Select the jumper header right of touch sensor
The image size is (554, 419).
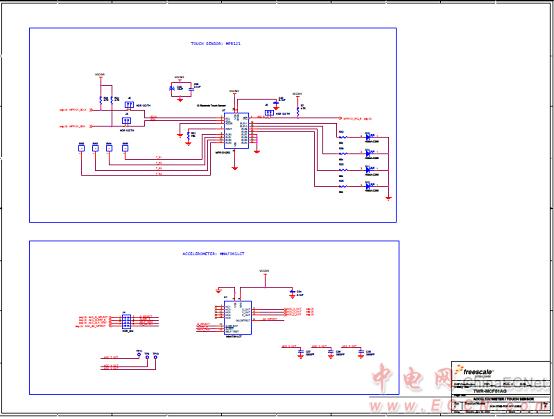[x=269, y=113]
